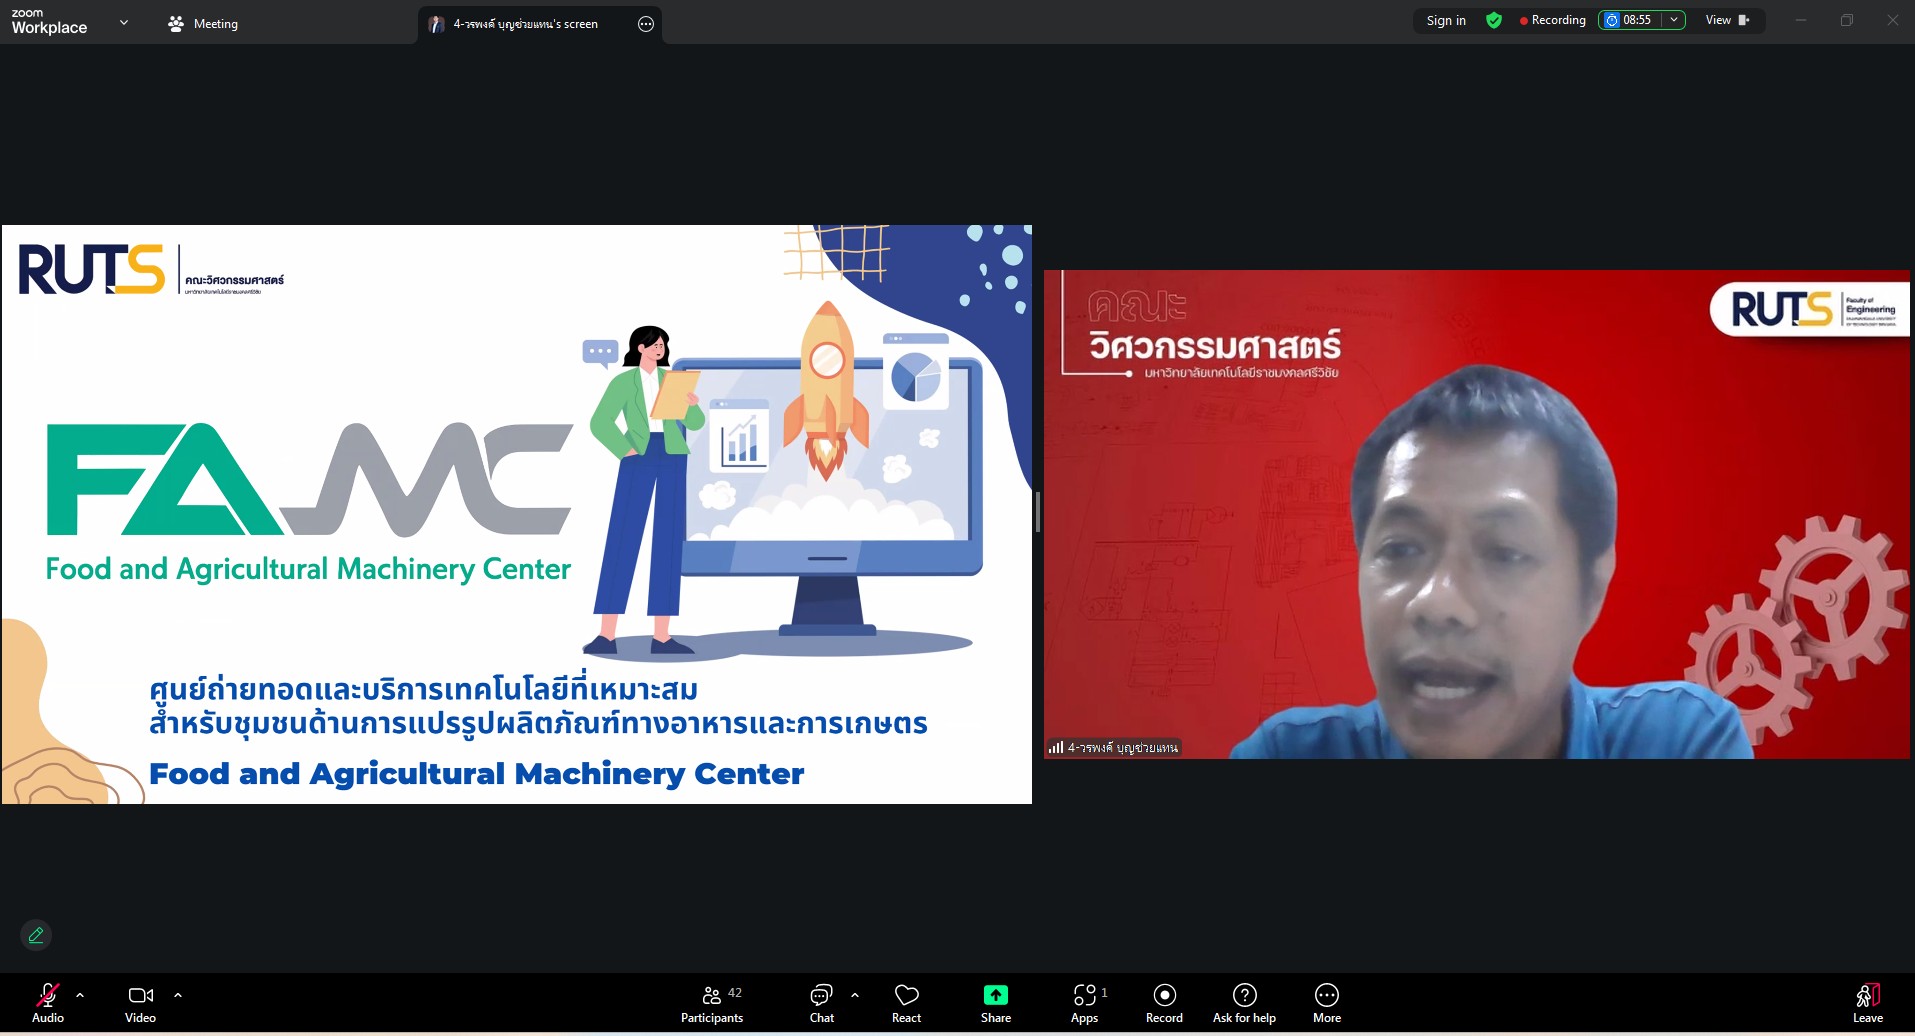The width and height of the screenshot is (1915, 1036).
Task: Click the Record button
Action: click(x=1164, y=1003)
